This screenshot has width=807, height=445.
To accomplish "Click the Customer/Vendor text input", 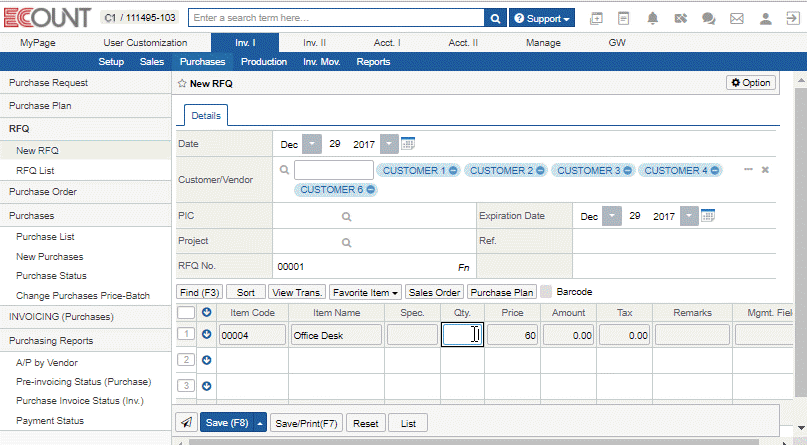I will click(x=334, y=170).
